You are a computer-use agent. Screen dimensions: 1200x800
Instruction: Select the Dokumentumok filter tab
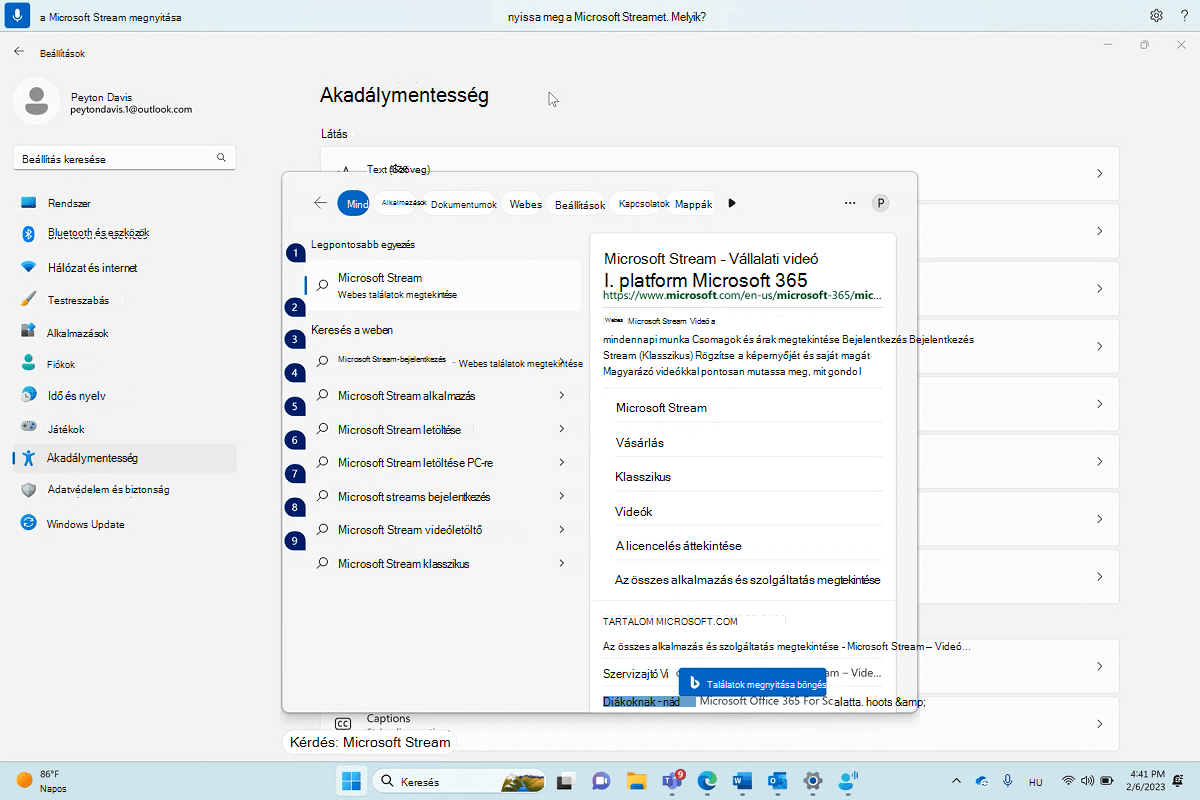[x=463, y=204]
